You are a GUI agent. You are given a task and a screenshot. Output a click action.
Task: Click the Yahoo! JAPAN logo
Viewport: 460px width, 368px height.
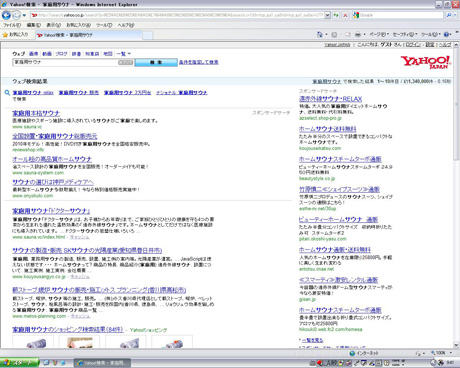coord(426,62)
